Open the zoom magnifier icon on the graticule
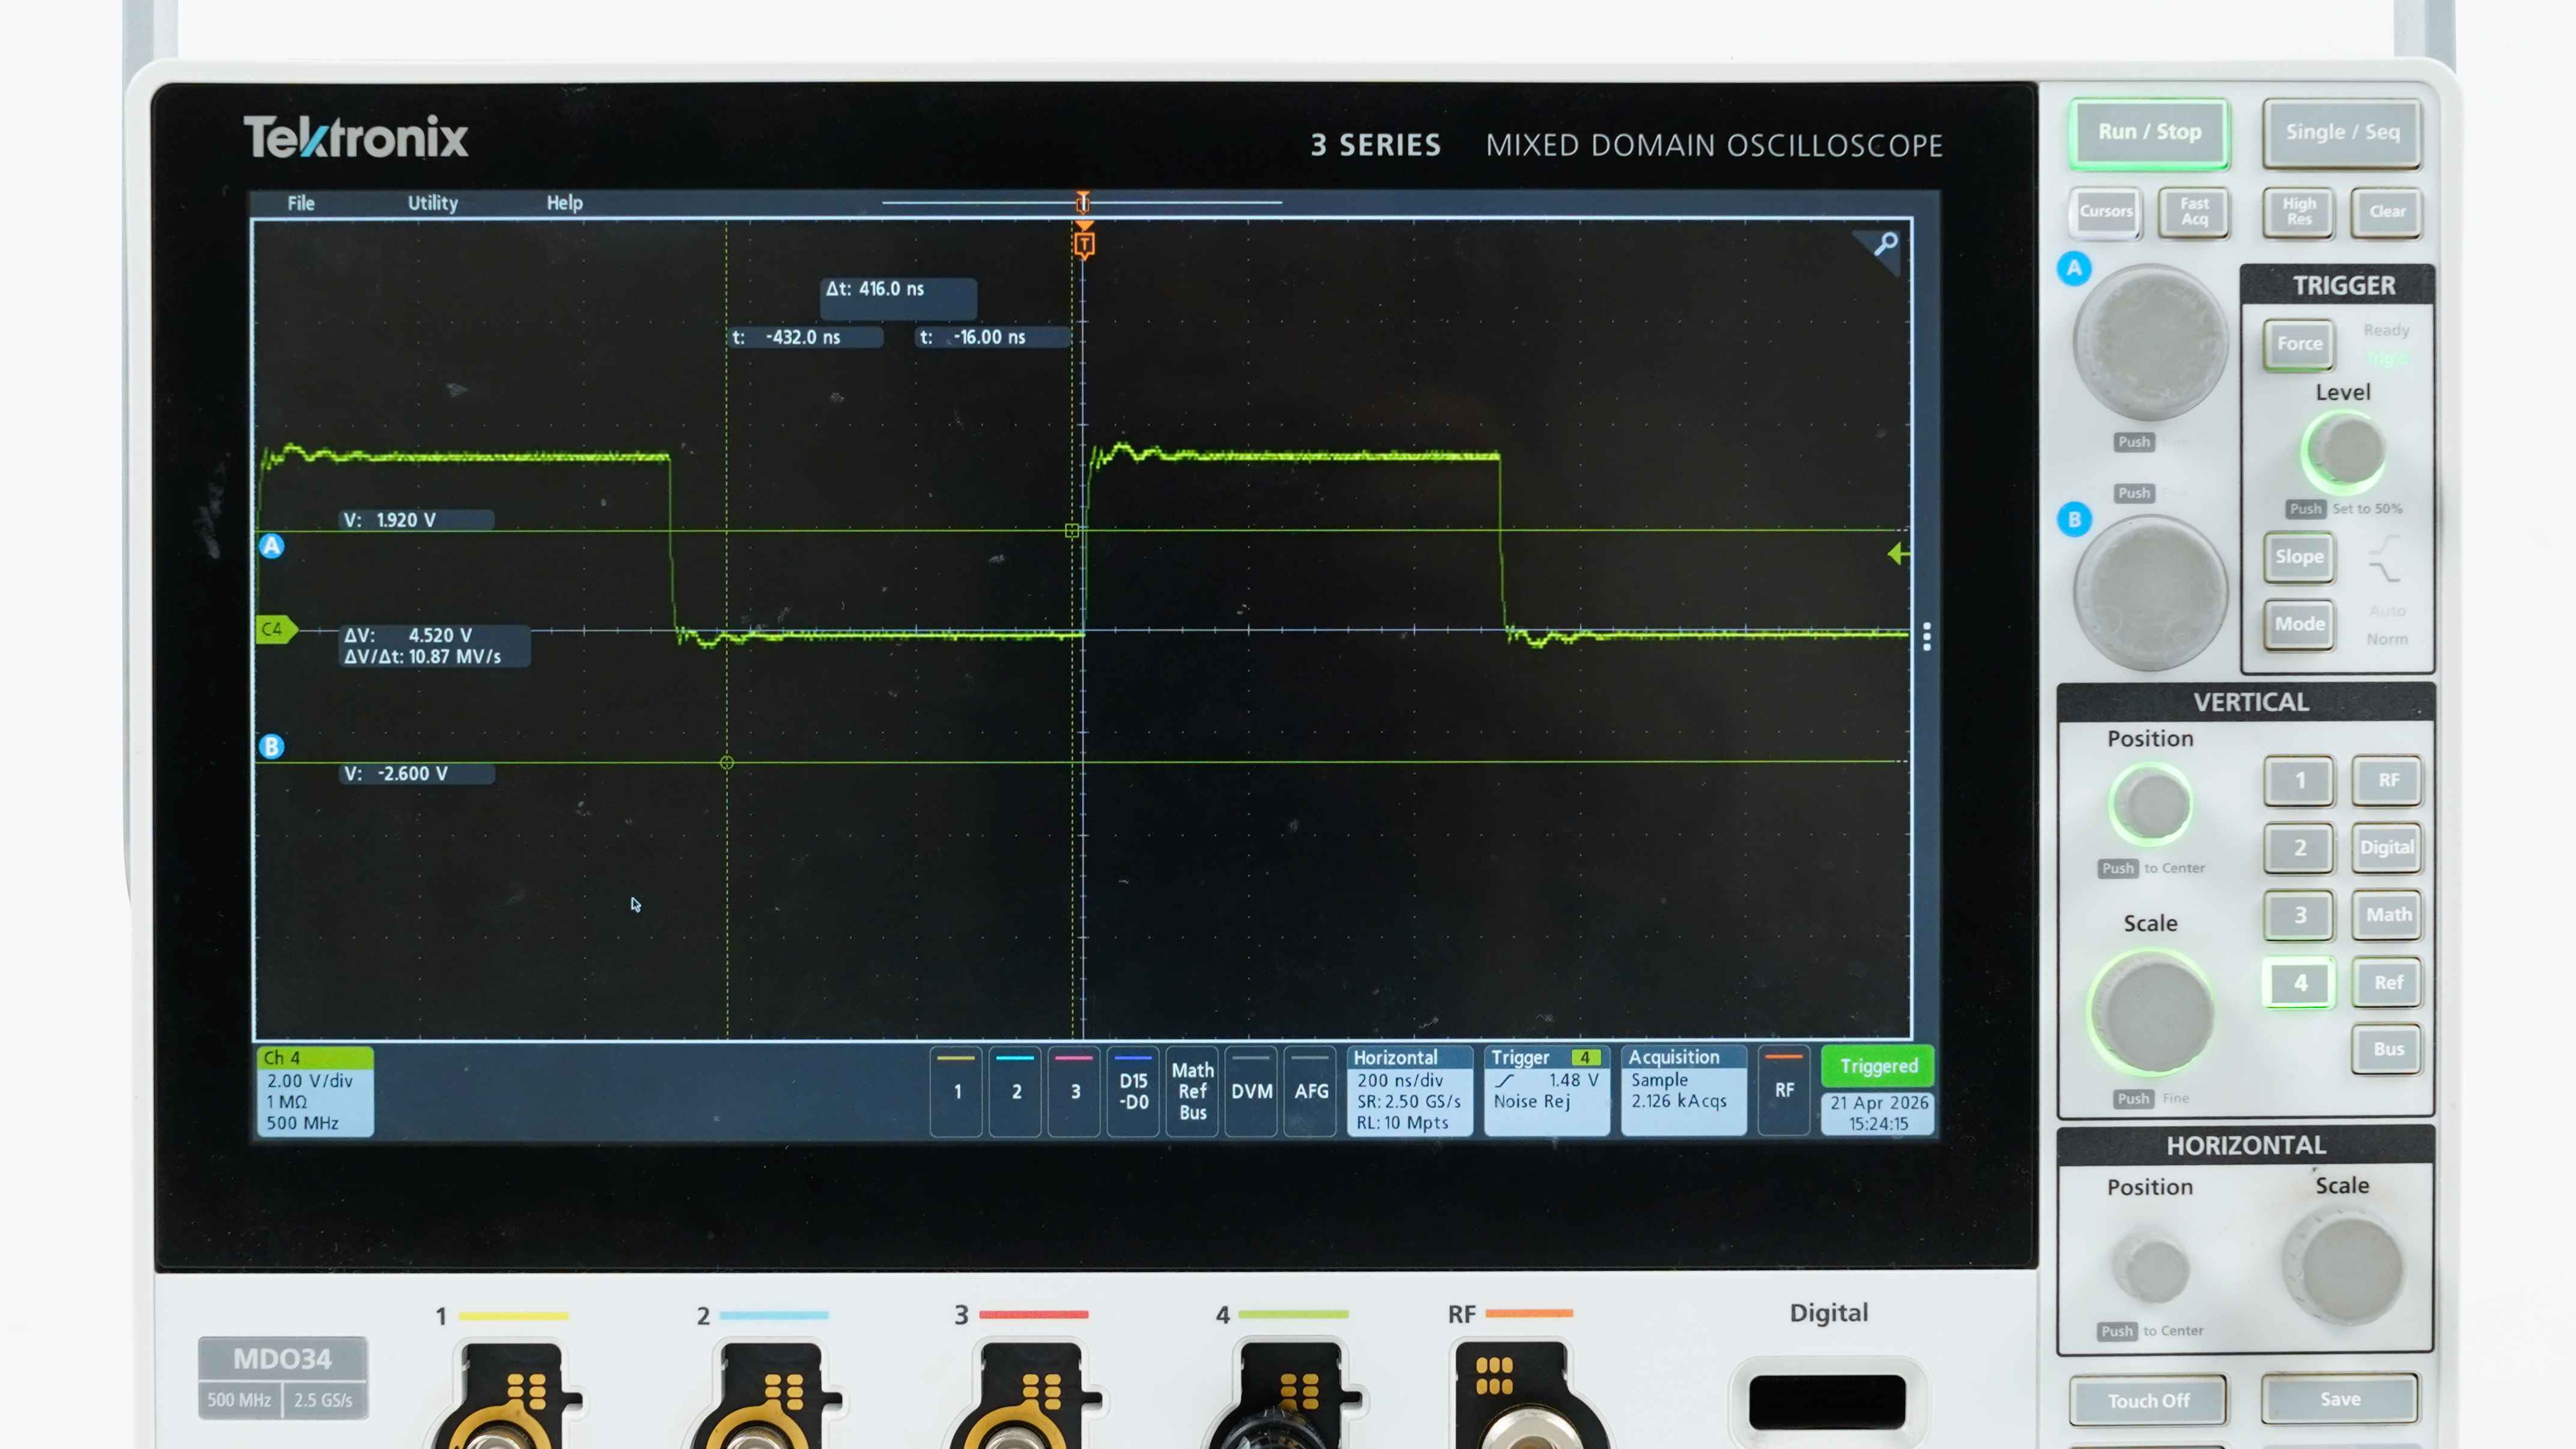 [1884, 244]
